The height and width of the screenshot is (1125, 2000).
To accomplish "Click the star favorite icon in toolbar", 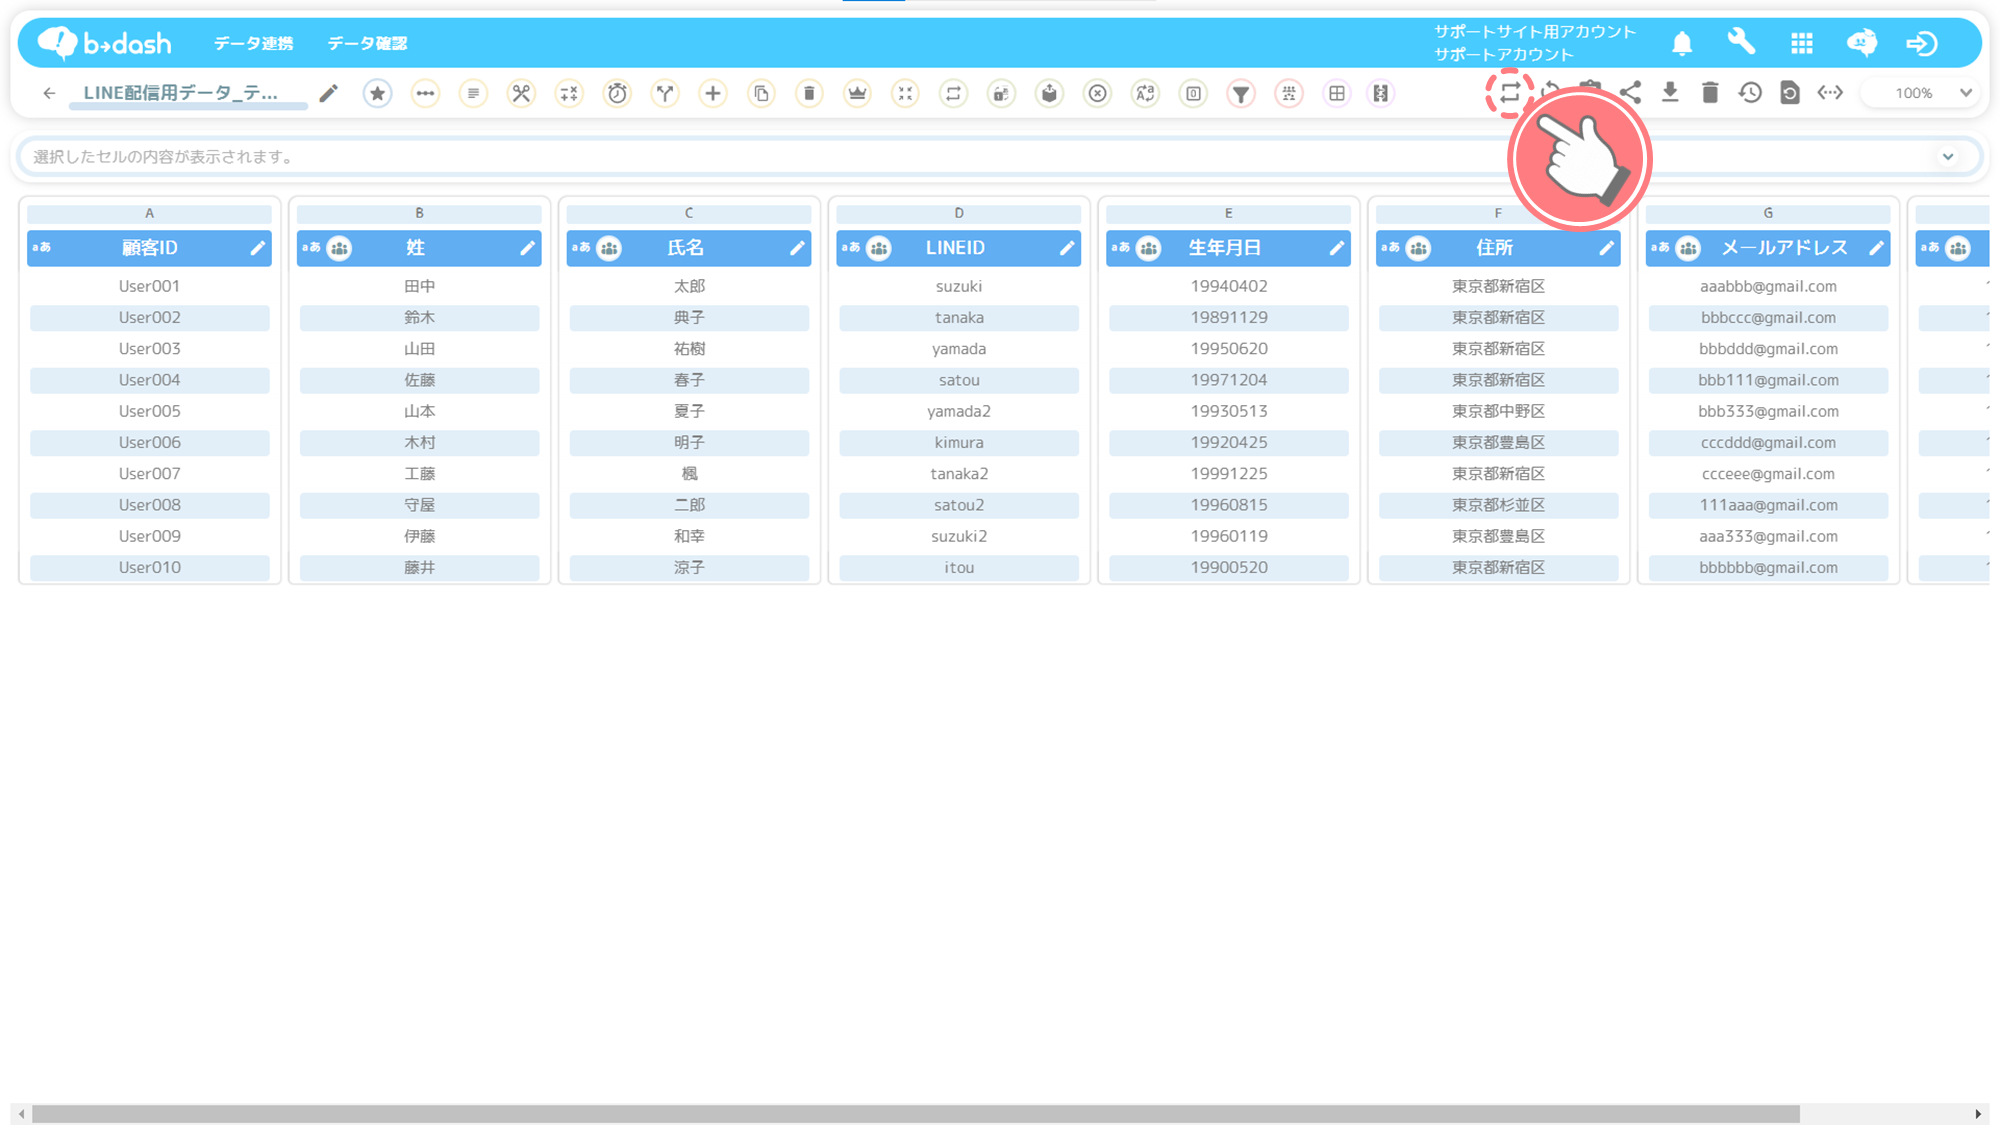I will [377, 93].
